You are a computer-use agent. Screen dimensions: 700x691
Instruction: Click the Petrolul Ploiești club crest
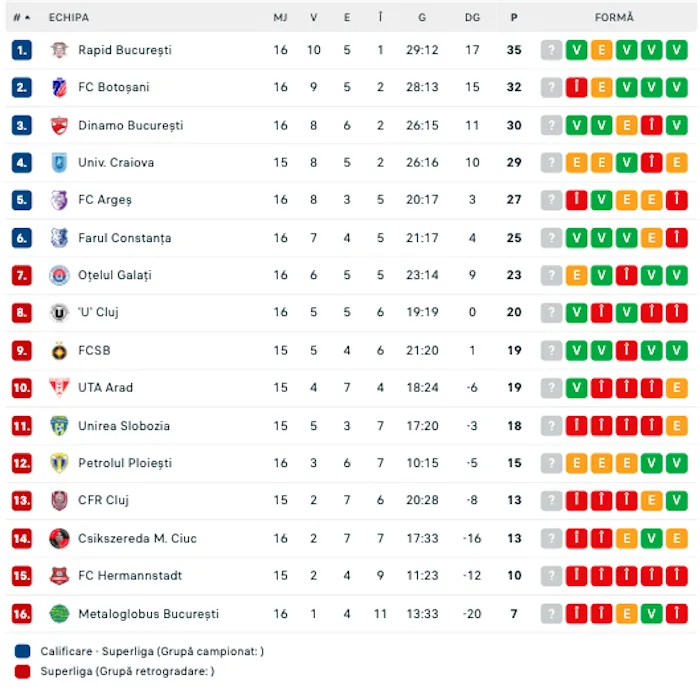59,463
